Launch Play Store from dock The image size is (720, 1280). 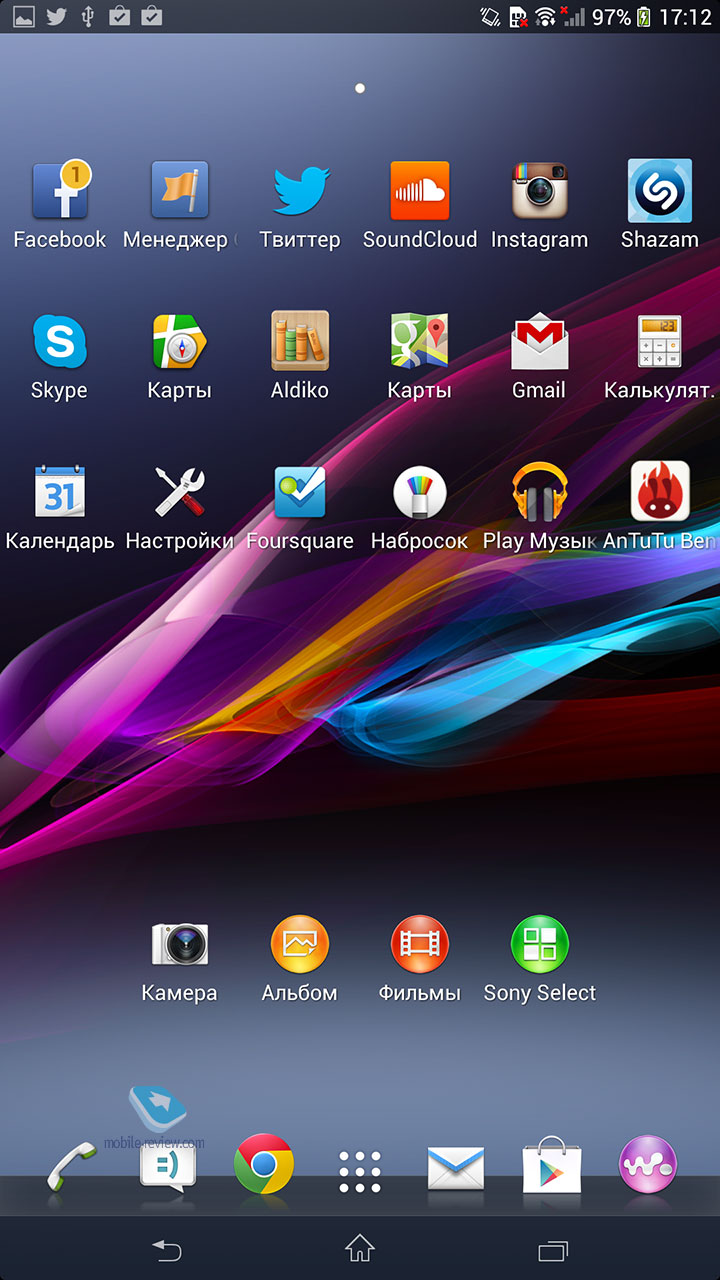point(552,1165)
